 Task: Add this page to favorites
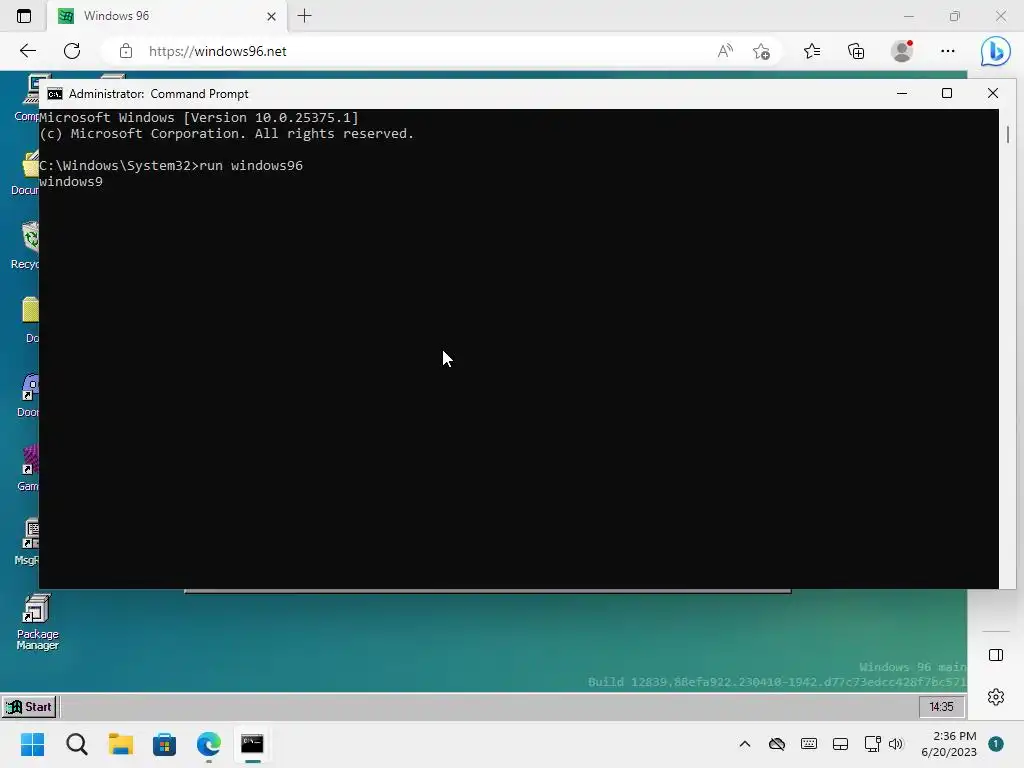click(x=761, y=51)
